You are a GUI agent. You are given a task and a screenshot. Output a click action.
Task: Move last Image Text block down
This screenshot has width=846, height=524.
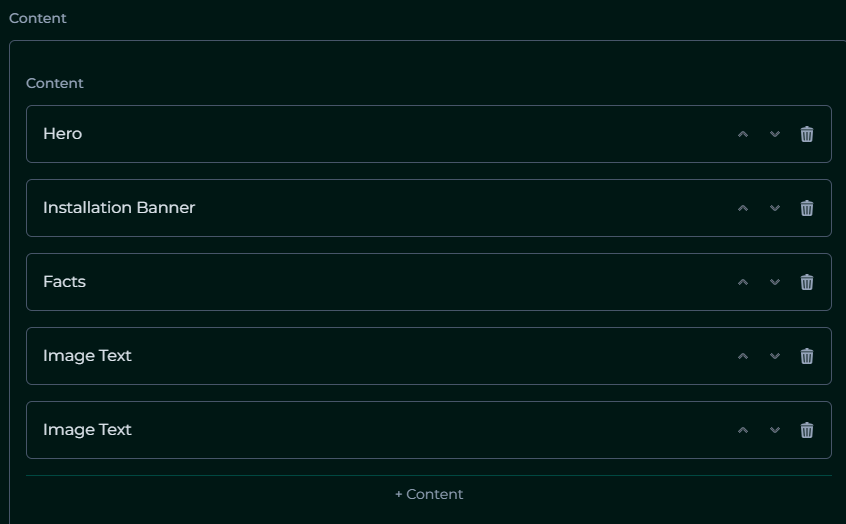tap(775, 430)
